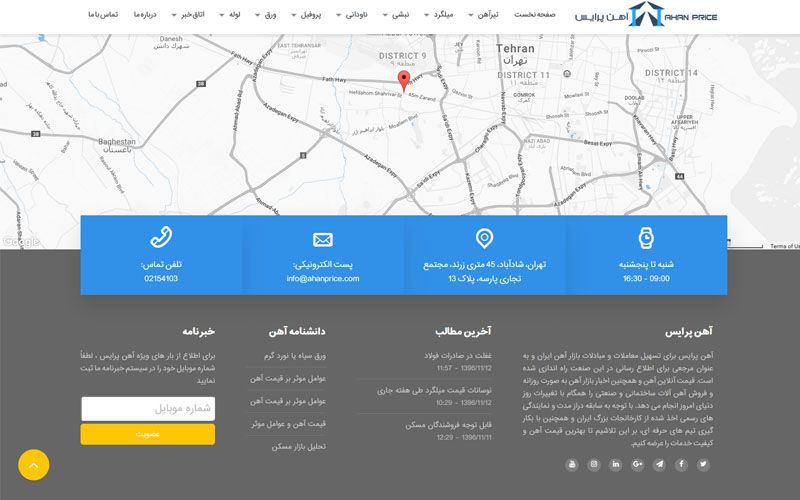Open article نوسانات قیمت میلگرد طی هفته جاری
Screen dimensions: 800x500
point(434,390)
